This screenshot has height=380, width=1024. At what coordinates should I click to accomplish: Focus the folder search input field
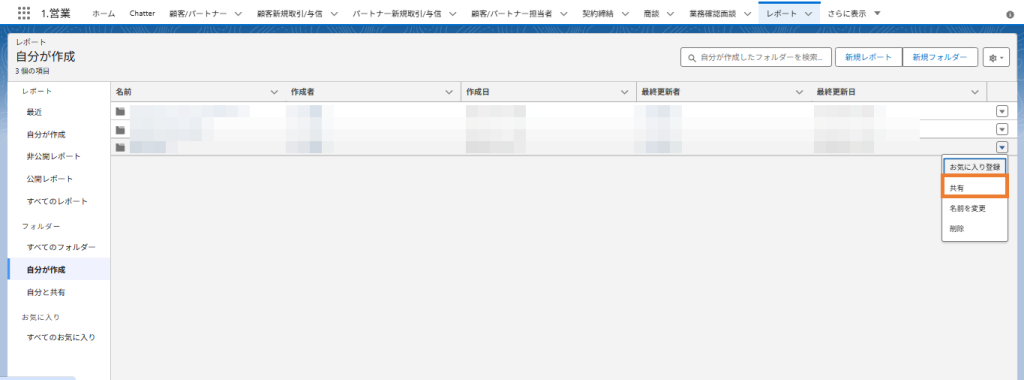pyautogui.click(x=756, y=57)
